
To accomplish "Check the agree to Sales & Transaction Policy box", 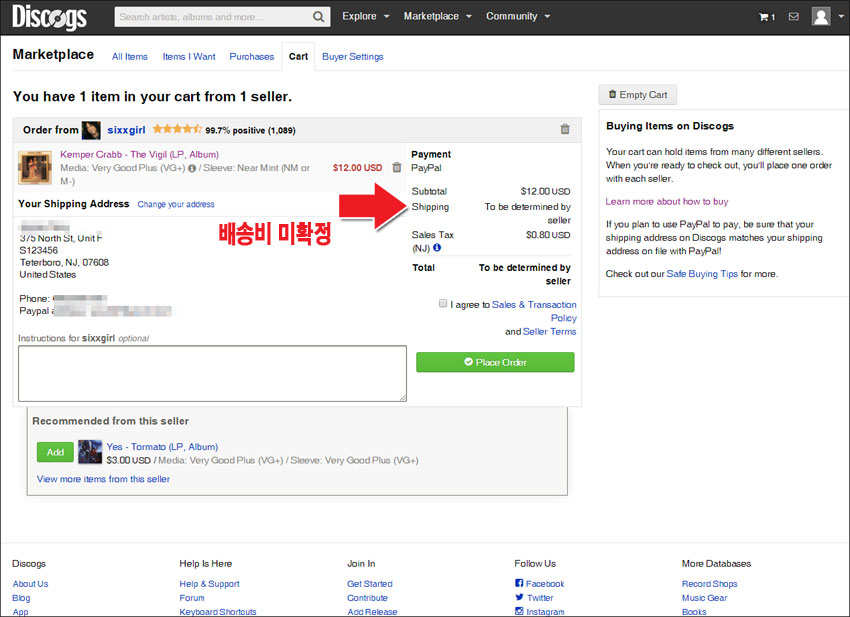I will point(443,304).
